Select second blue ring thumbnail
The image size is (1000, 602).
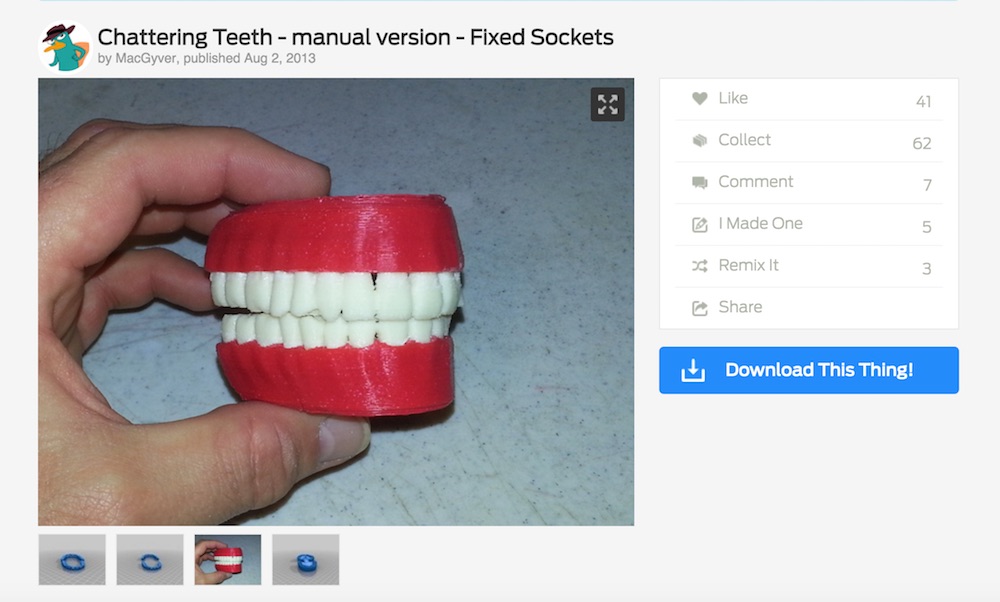[150, 560]
